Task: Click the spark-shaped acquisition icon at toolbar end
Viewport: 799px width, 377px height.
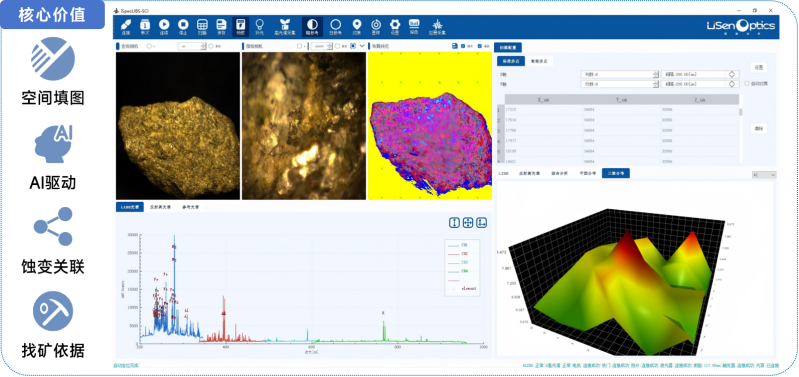Action: pos(437,24)
